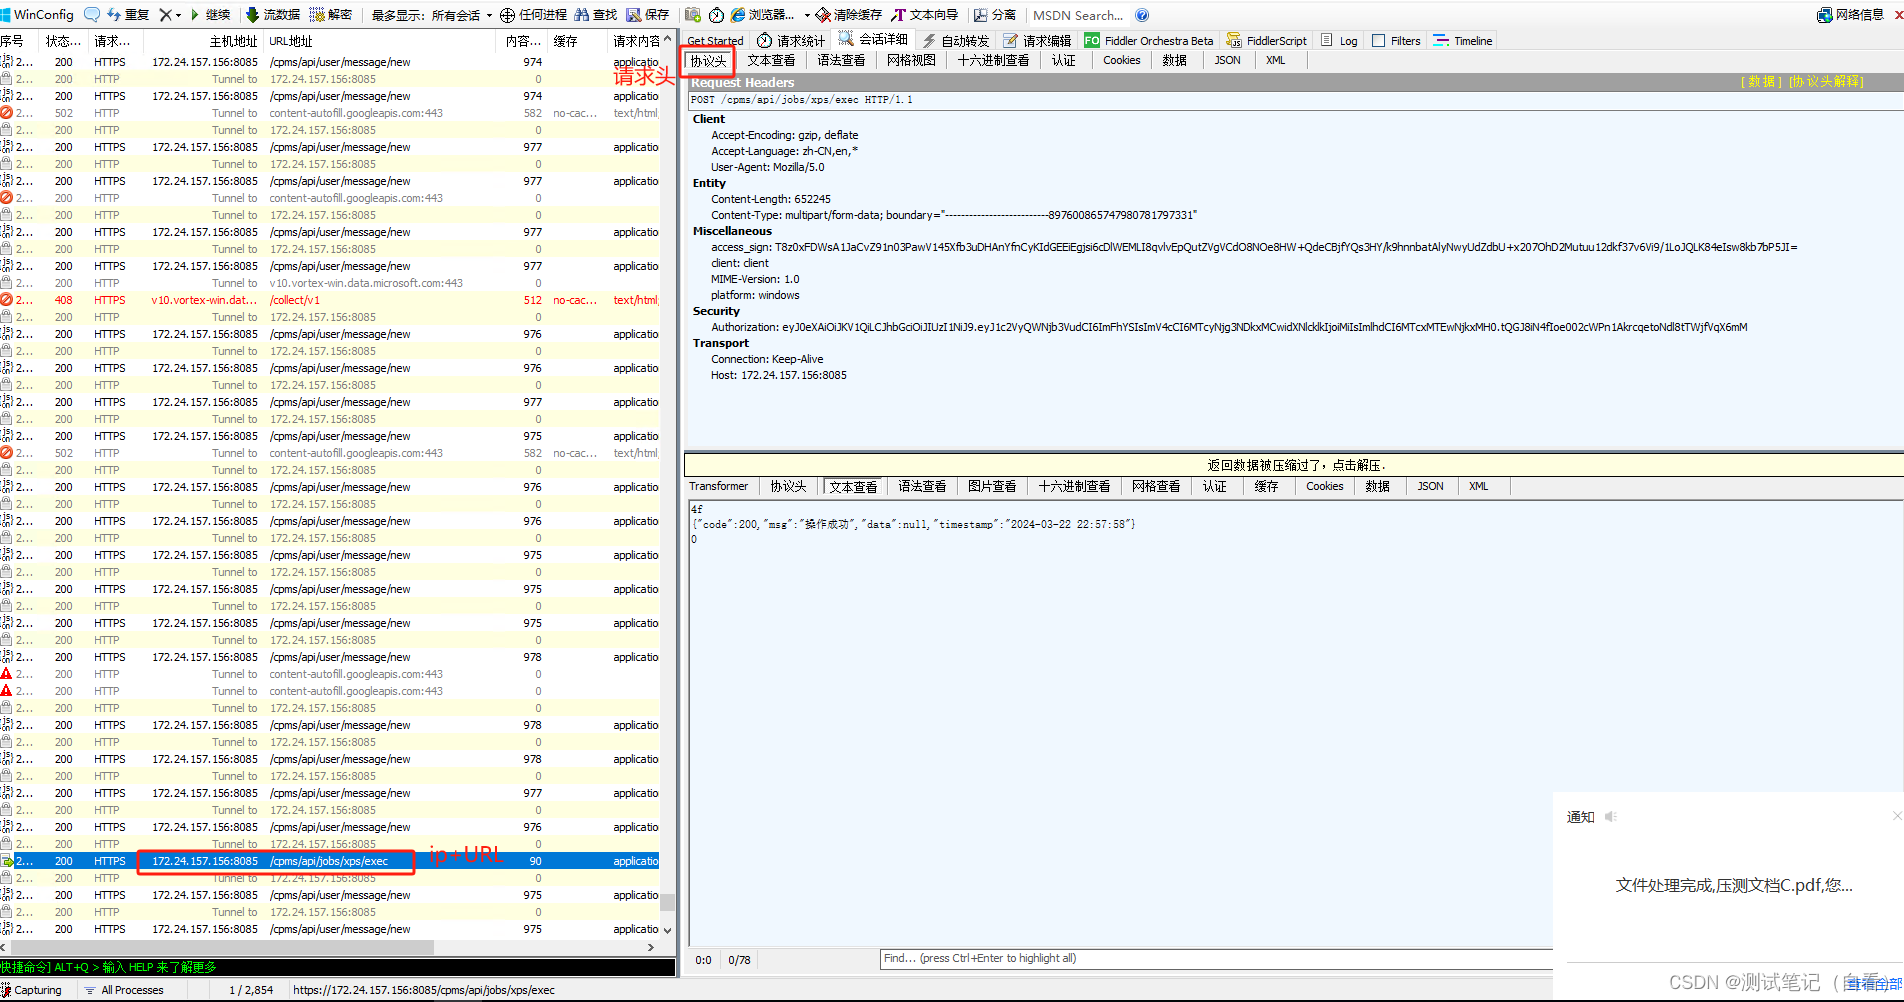The height and width of the screenshot is (1002, 1904).
Task: Click the Find response text field
Action: [1215, 958]
